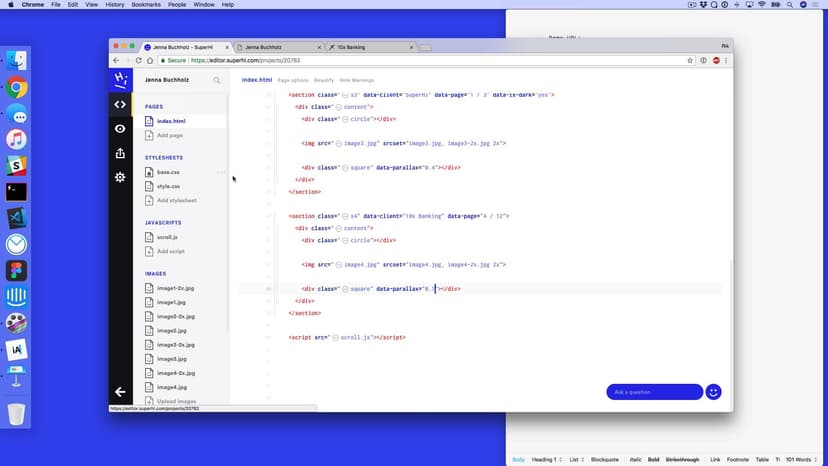828x466 pixels.
Task: Open the code editor view icon
Action: tap(120, 104)
